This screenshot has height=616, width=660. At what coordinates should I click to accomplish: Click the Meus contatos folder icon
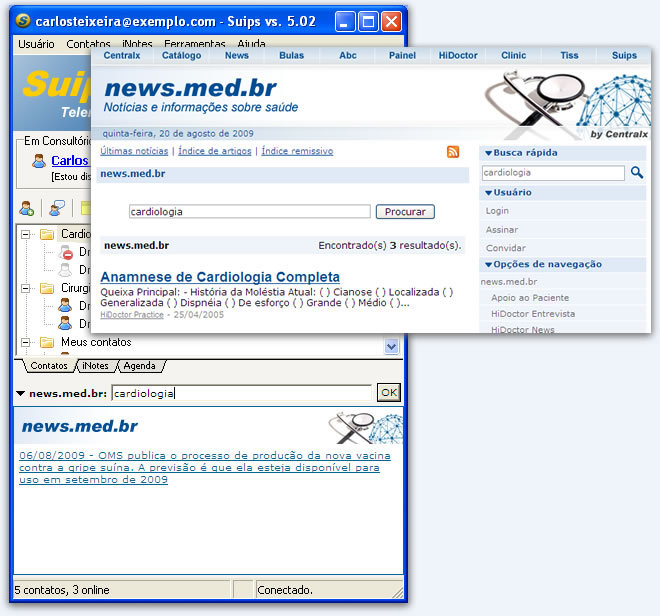pos(47,342)
